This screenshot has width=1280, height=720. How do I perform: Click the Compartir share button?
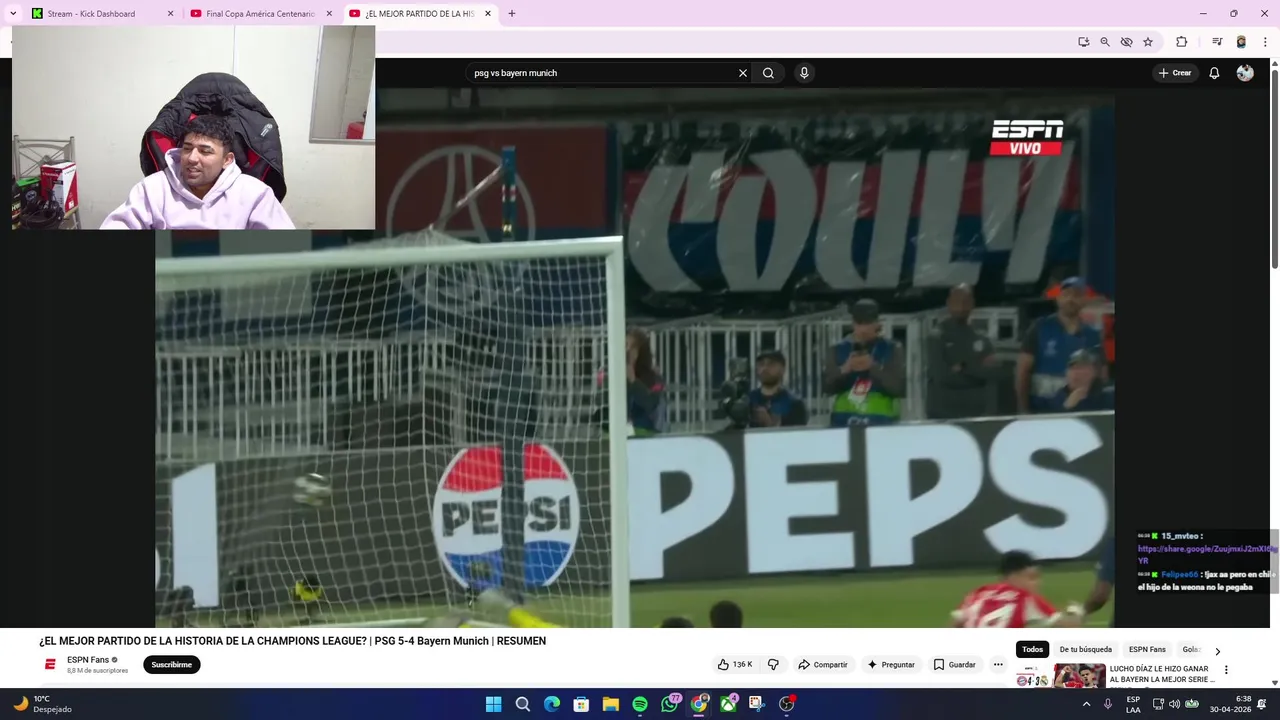click(822, 665)
